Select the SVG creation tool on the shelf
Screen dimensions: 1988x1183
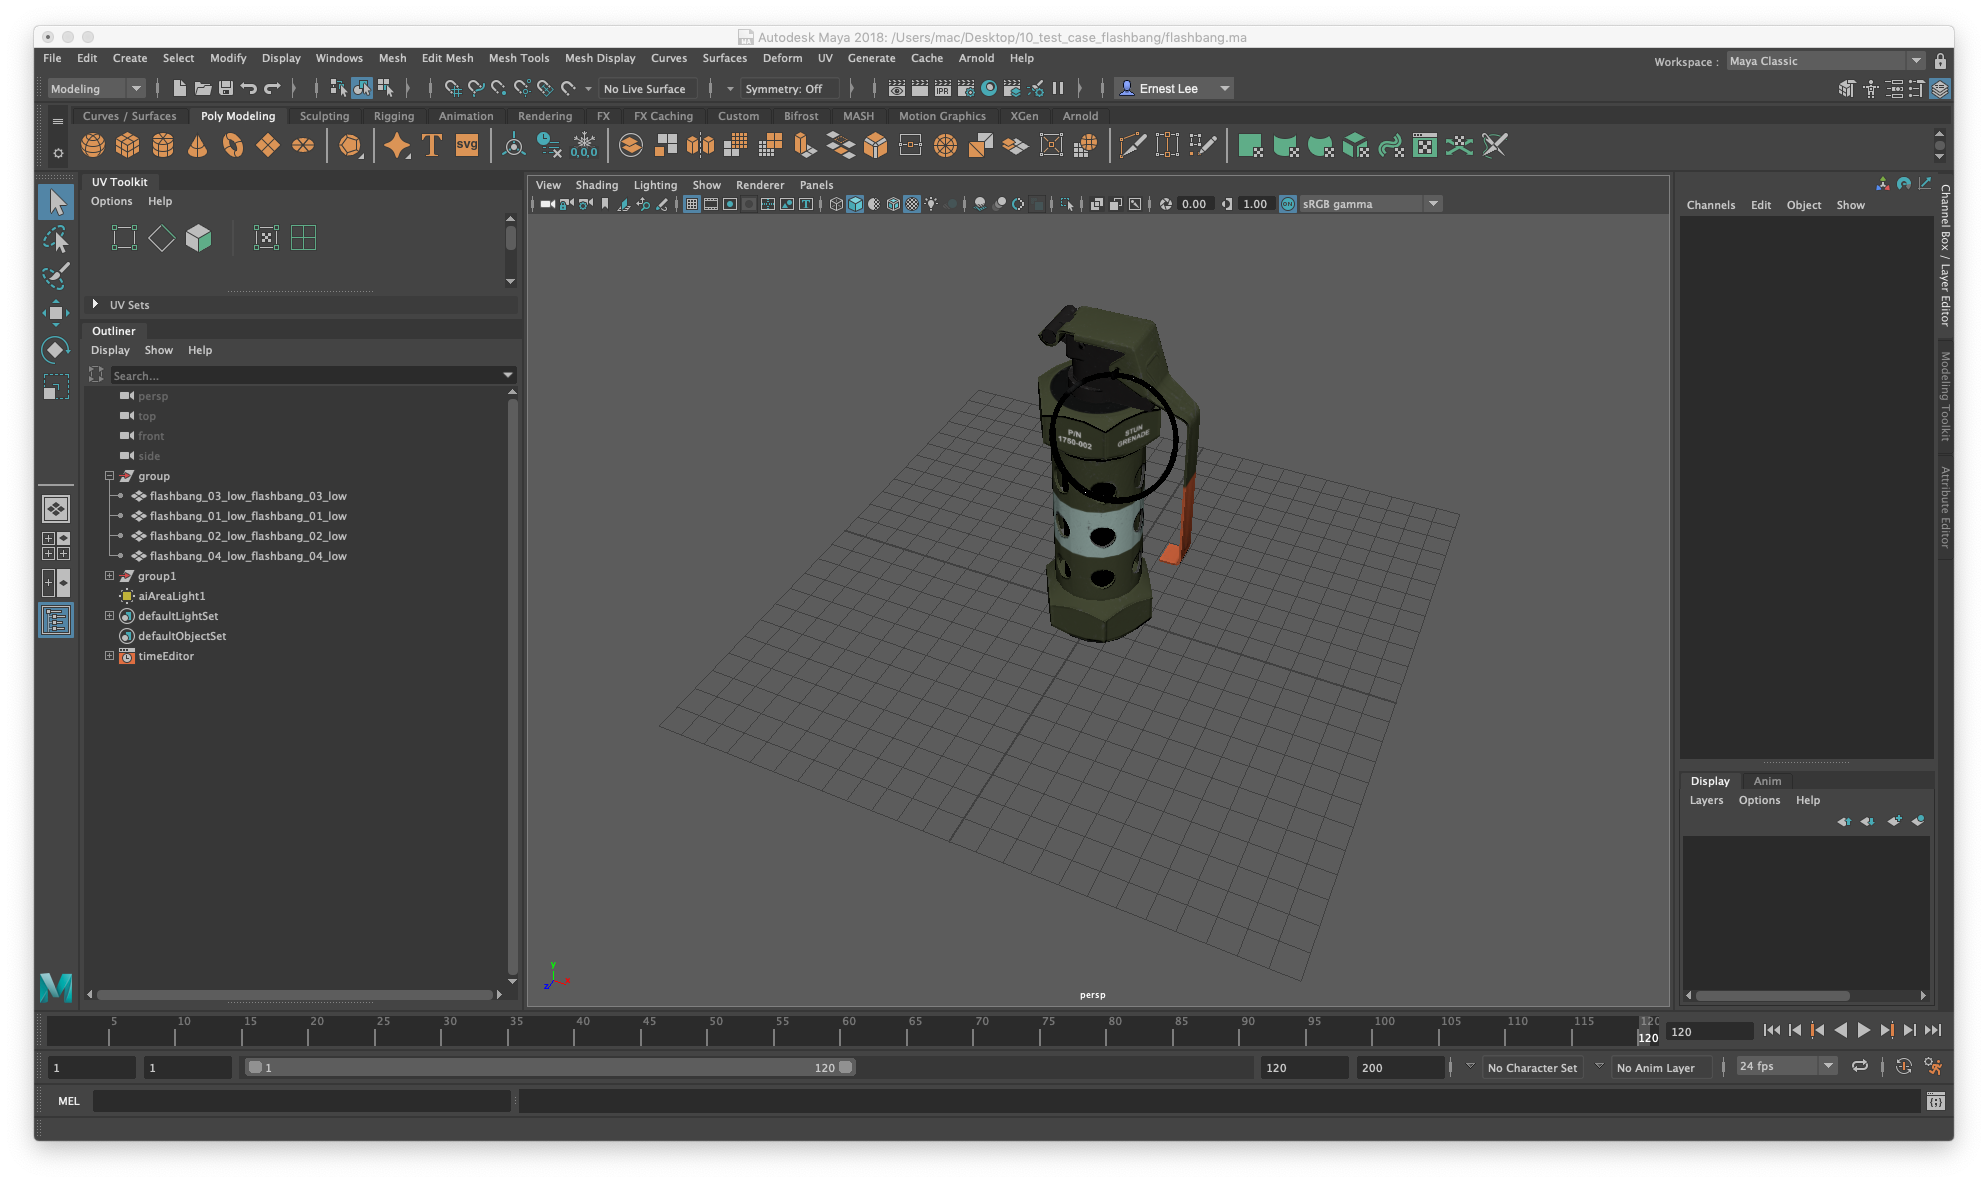(466, 145)
